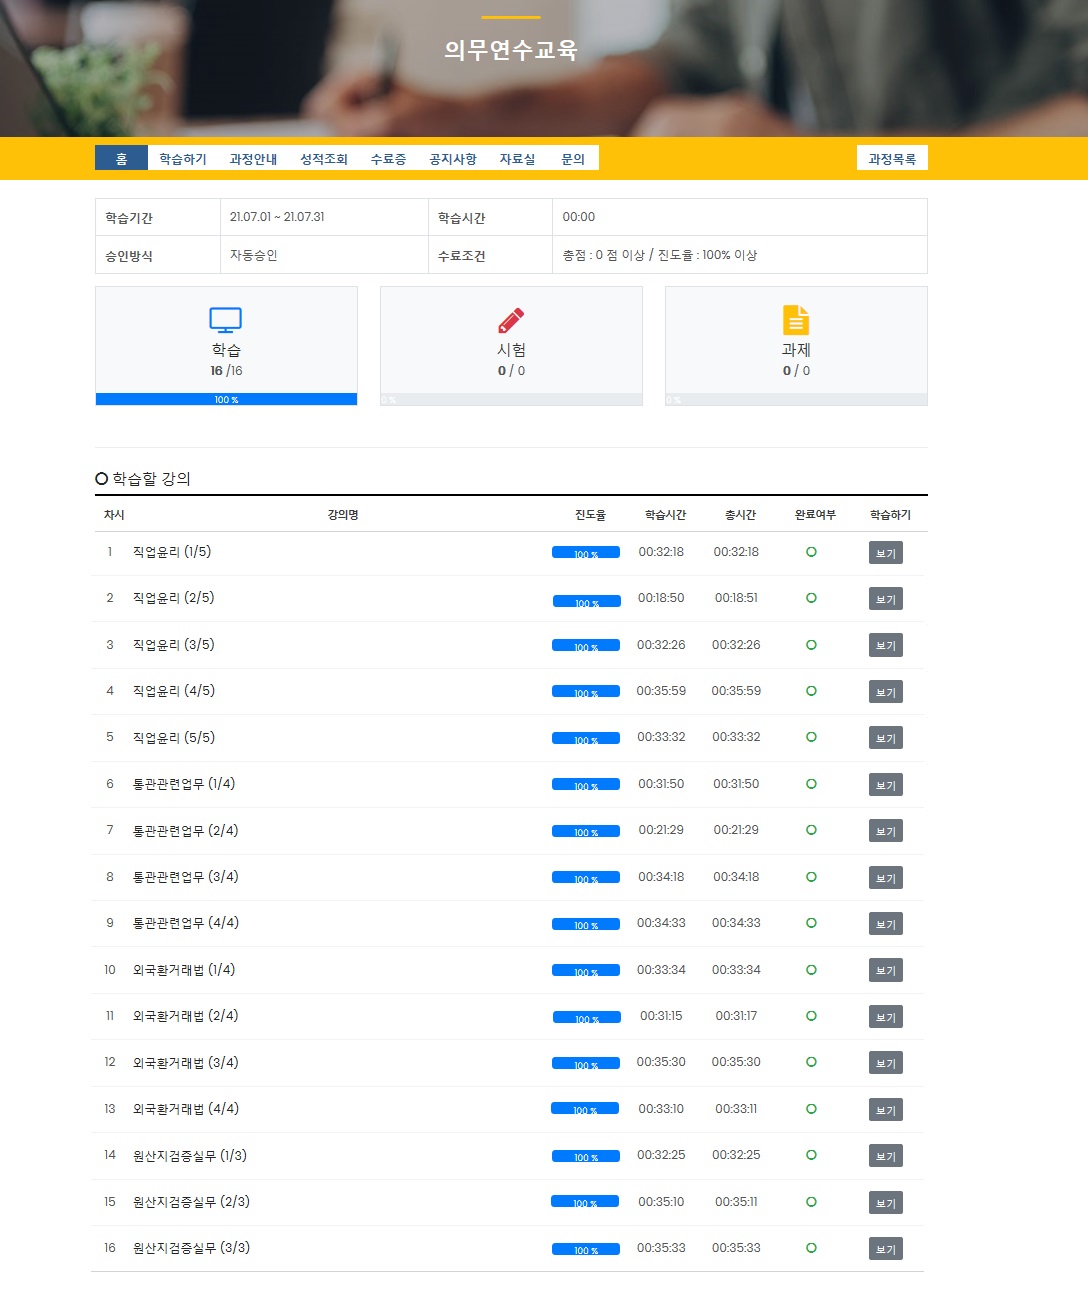Click the 학습 100% progress bar
The image size is (1088, 1299).
click(x=226, y=399)
